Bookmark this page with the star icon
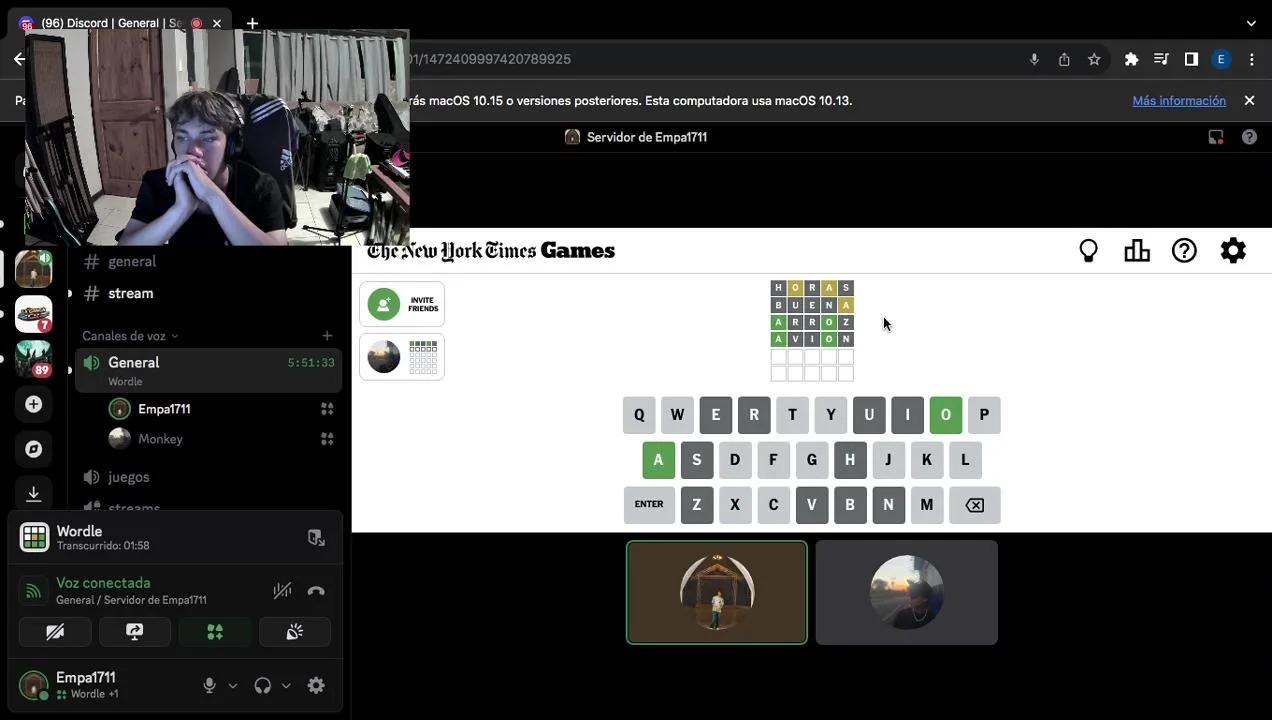The image size is (1272, 720). click(1094, 59)
